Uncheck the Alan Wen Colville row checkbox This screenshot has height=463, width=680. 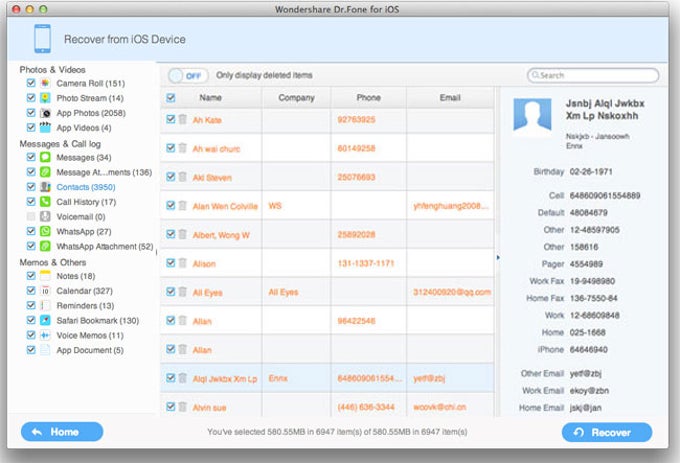coord(171,205)
